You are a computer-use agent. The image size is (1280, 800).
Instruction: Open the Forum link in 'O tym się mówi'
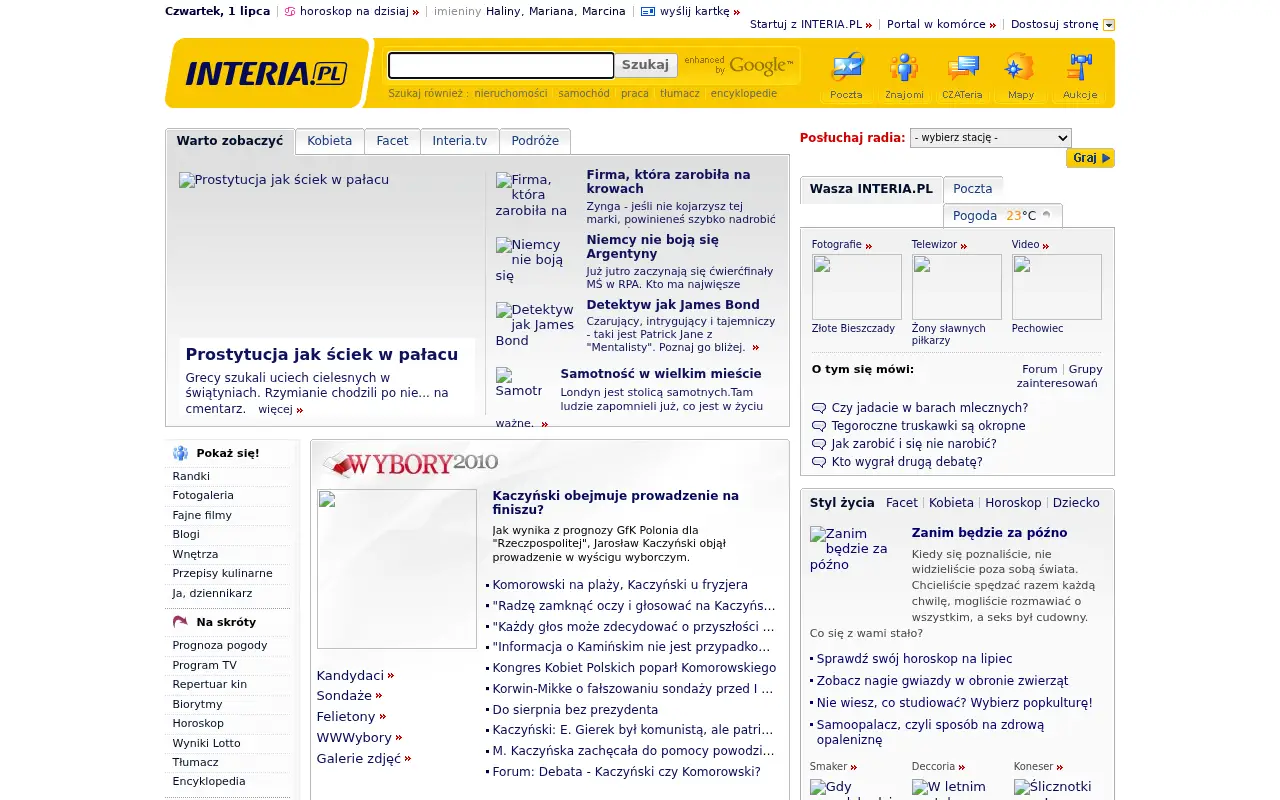1040,369
